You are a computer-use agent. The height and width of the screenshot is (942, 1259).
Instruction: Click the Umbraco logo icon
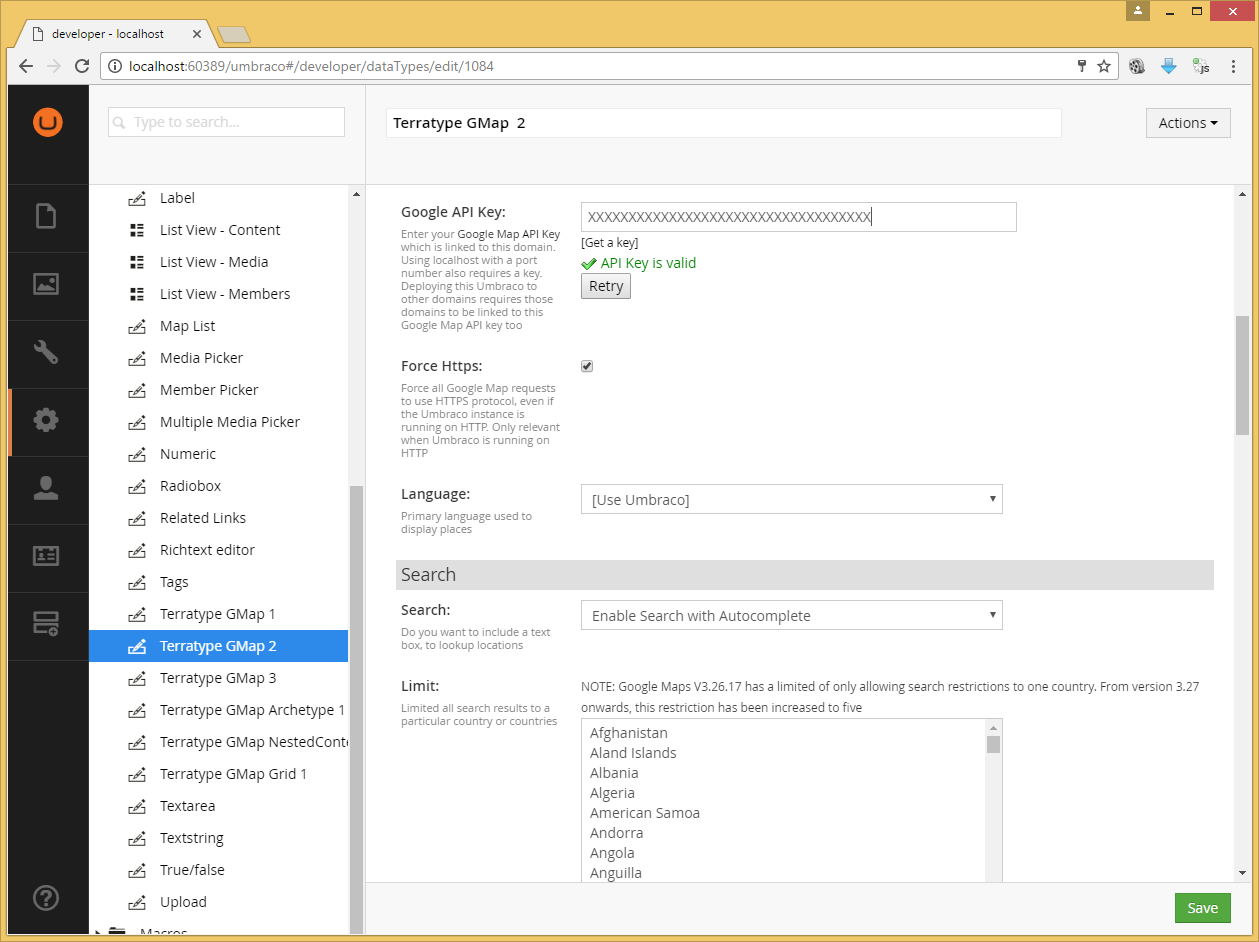tap(47, 122)
